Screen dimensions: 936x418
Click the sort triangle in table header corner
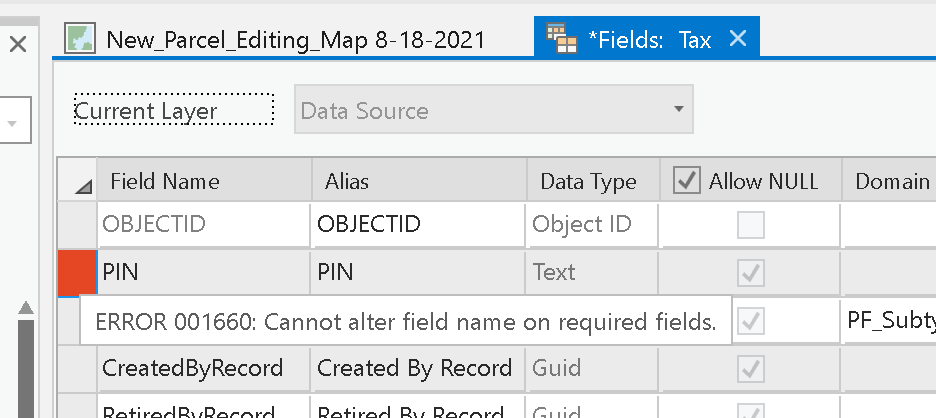tap(84, 188)
